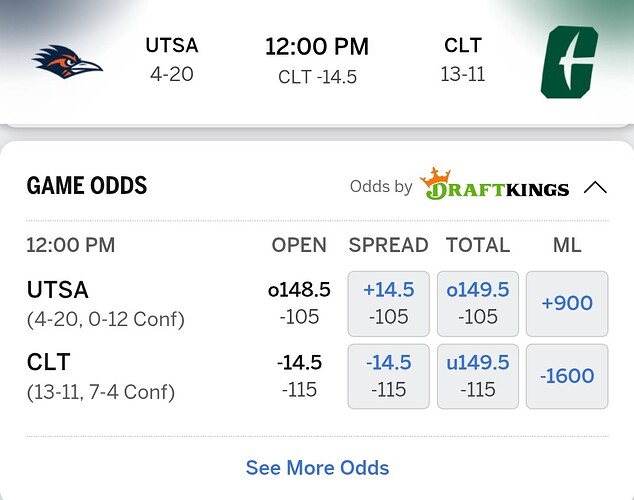Screen dimensions: 634x500
Task: Collapse the Game Odds section
Action: [x=595, y=187]
